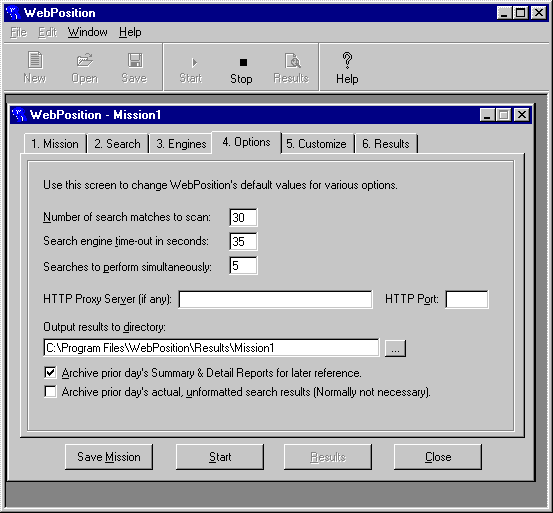Open the Help menu
This screenshot has width=553, height=513.
pyautogui.click(x=130, y=32)
